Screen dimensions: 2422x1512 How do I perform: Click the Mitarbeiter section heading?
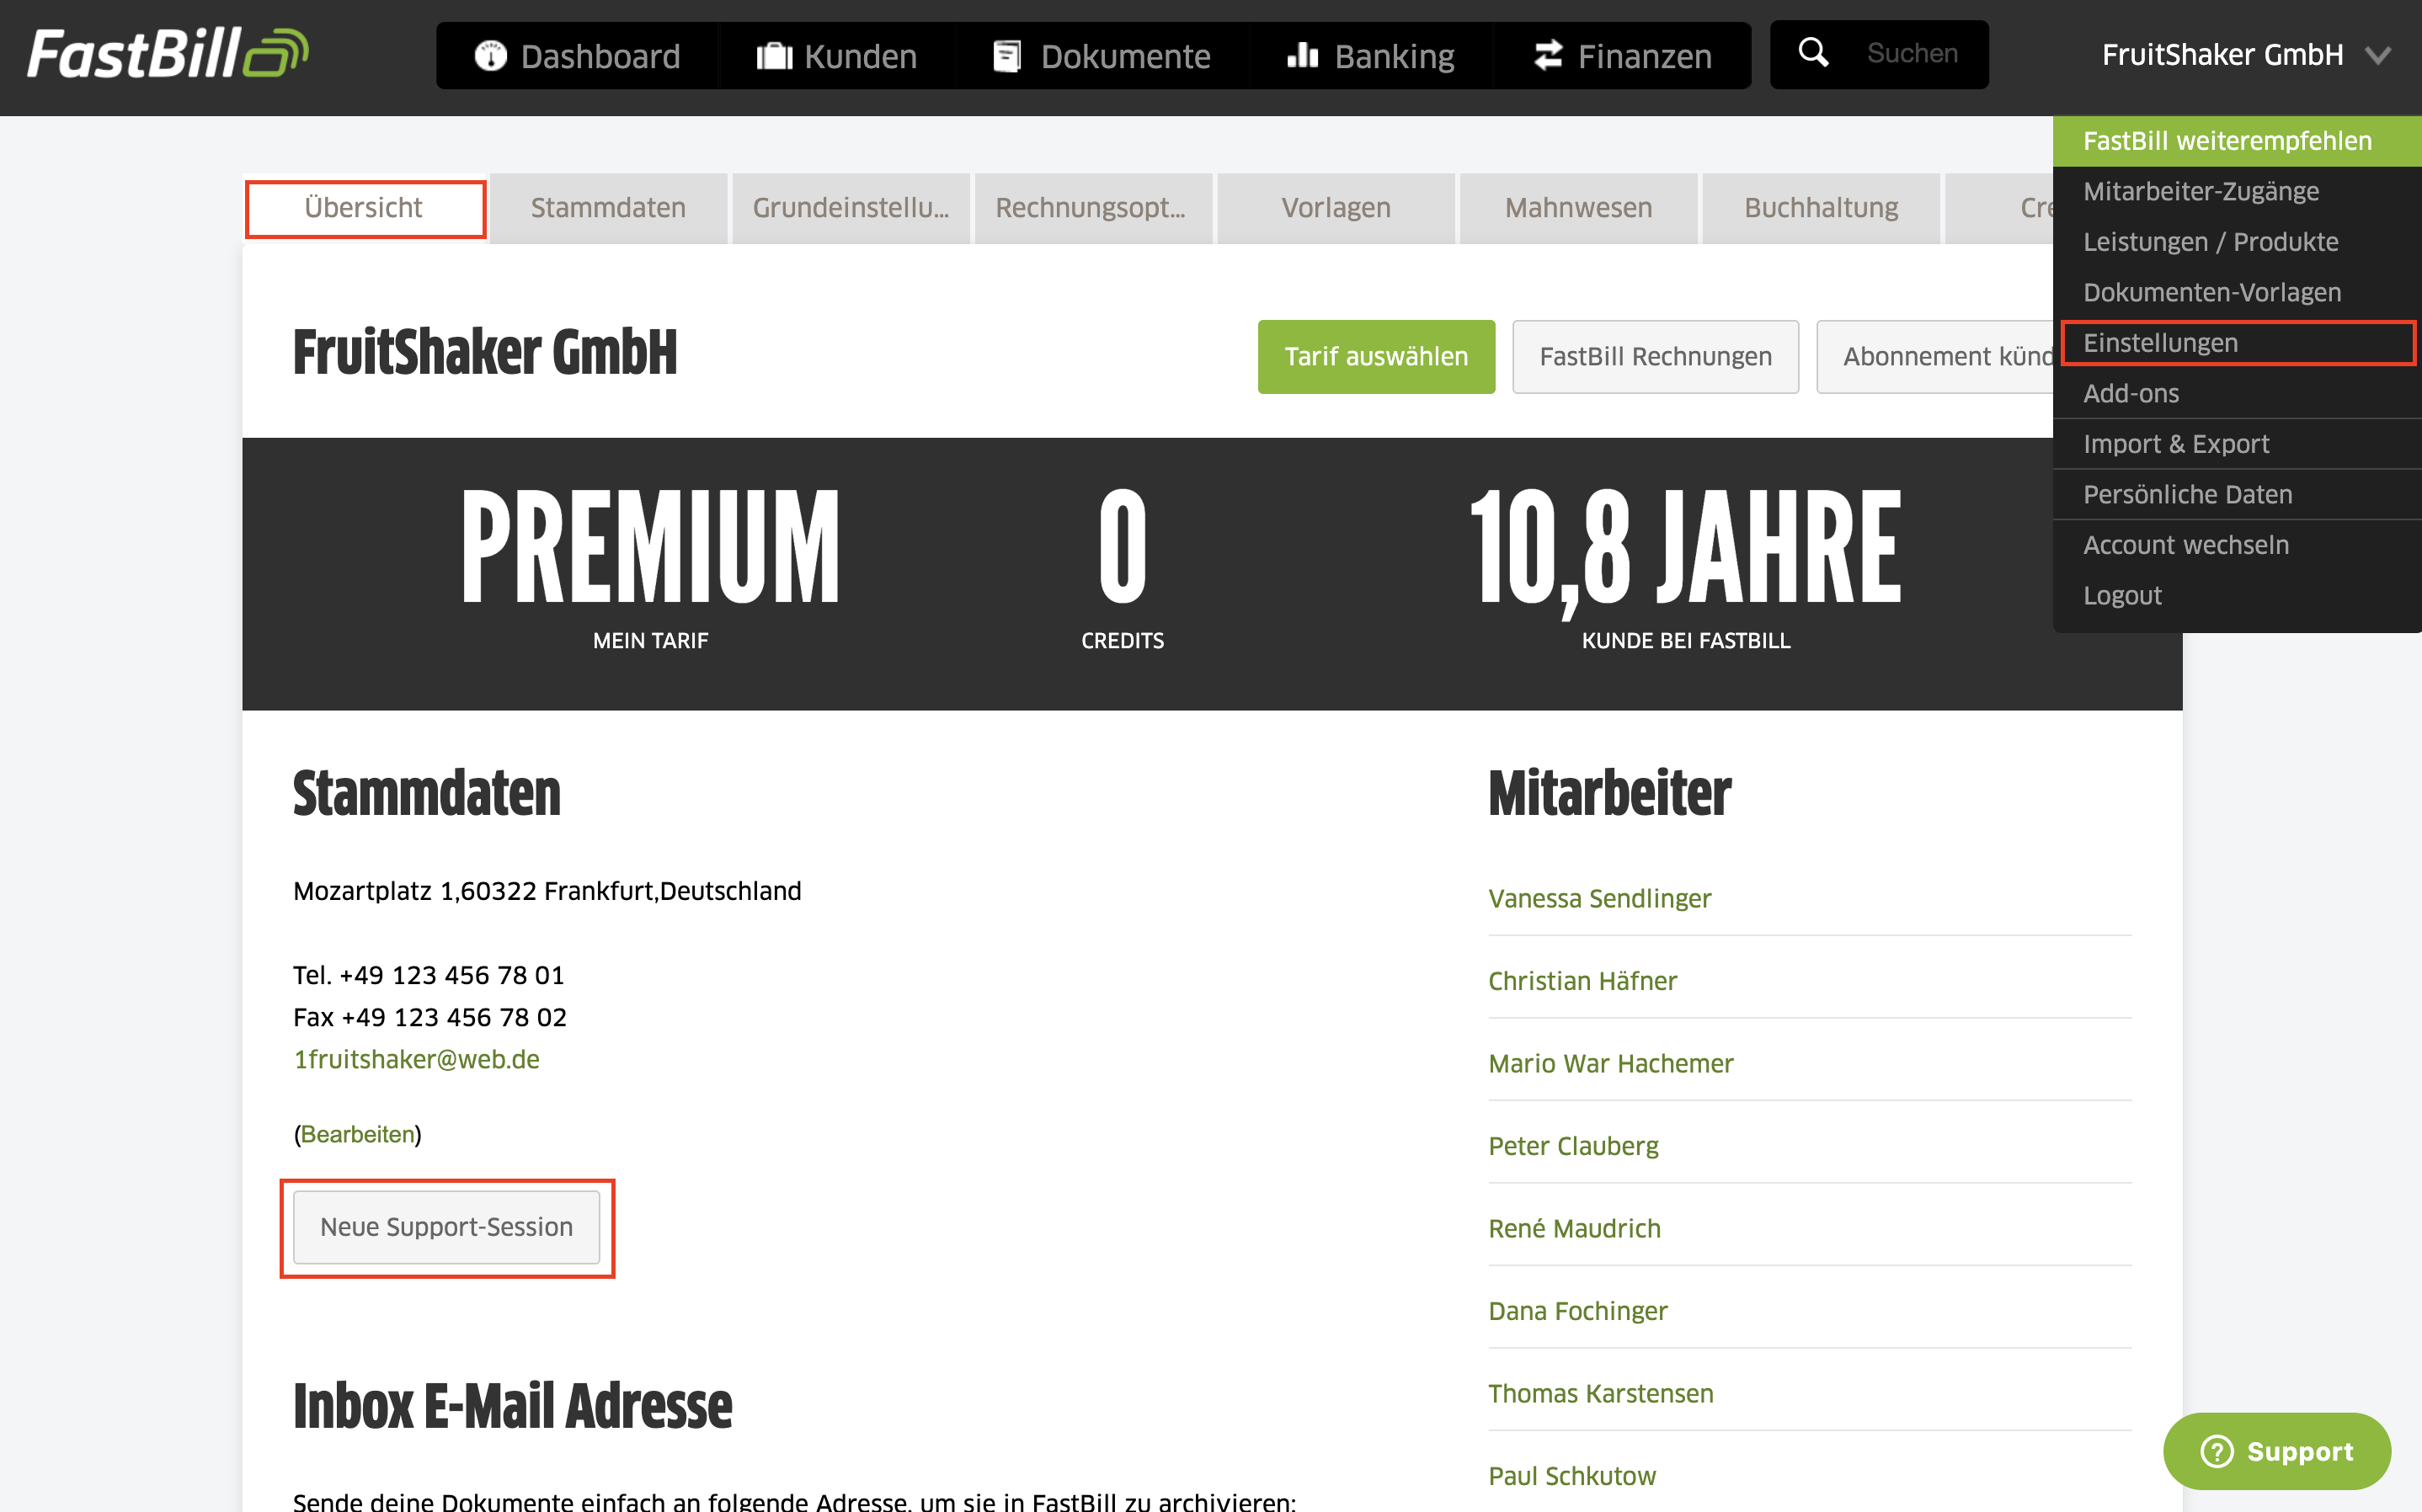click(x=1609, y=793)
